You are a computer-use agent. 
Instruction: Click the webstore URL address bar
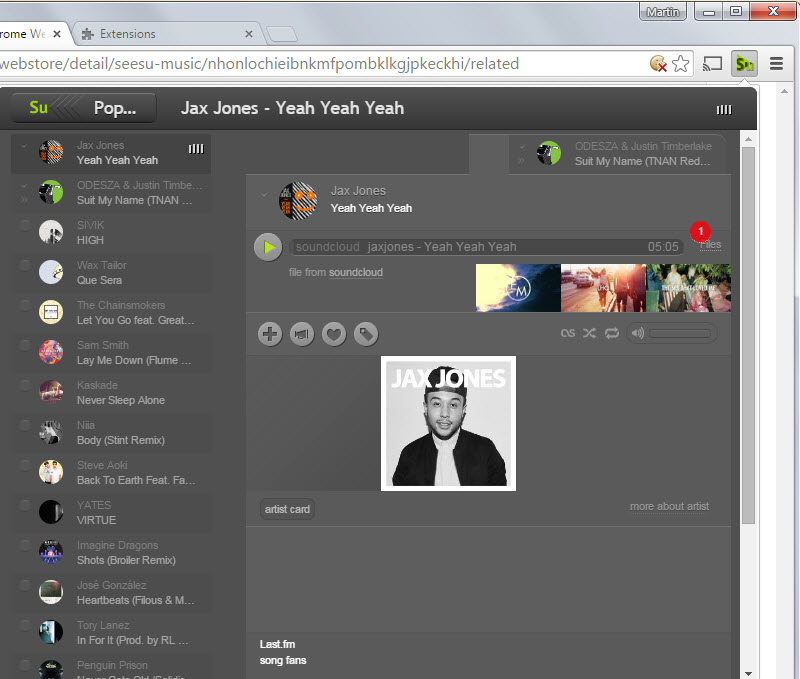pos(321,64)
